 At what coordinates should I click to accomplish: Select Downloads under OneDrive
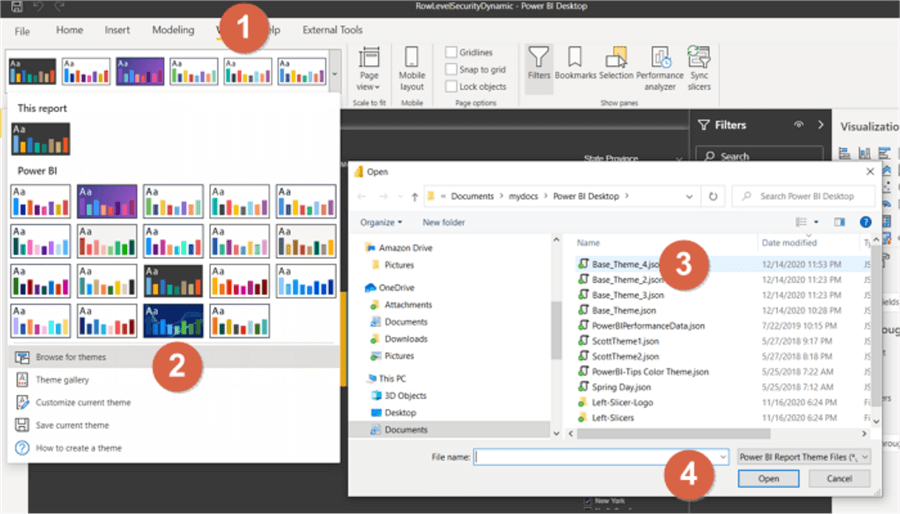(406, 339)
